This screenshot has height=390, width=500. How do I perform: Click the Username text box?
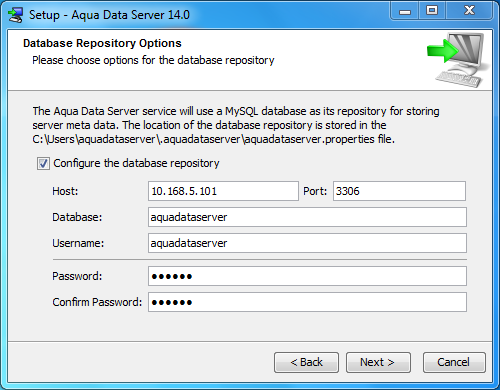click(307, 243)
